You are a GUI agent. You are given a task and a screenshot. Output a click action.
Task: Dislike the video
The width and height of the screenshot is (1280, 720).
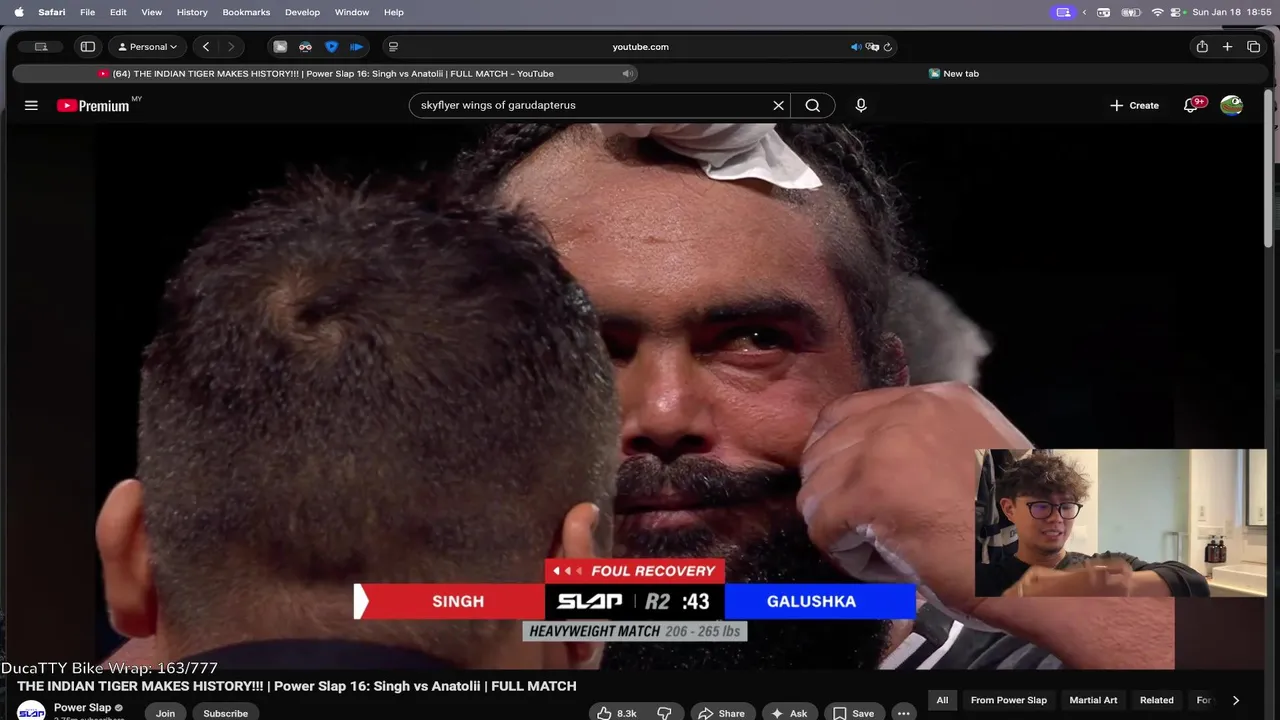tap(664, 713)
